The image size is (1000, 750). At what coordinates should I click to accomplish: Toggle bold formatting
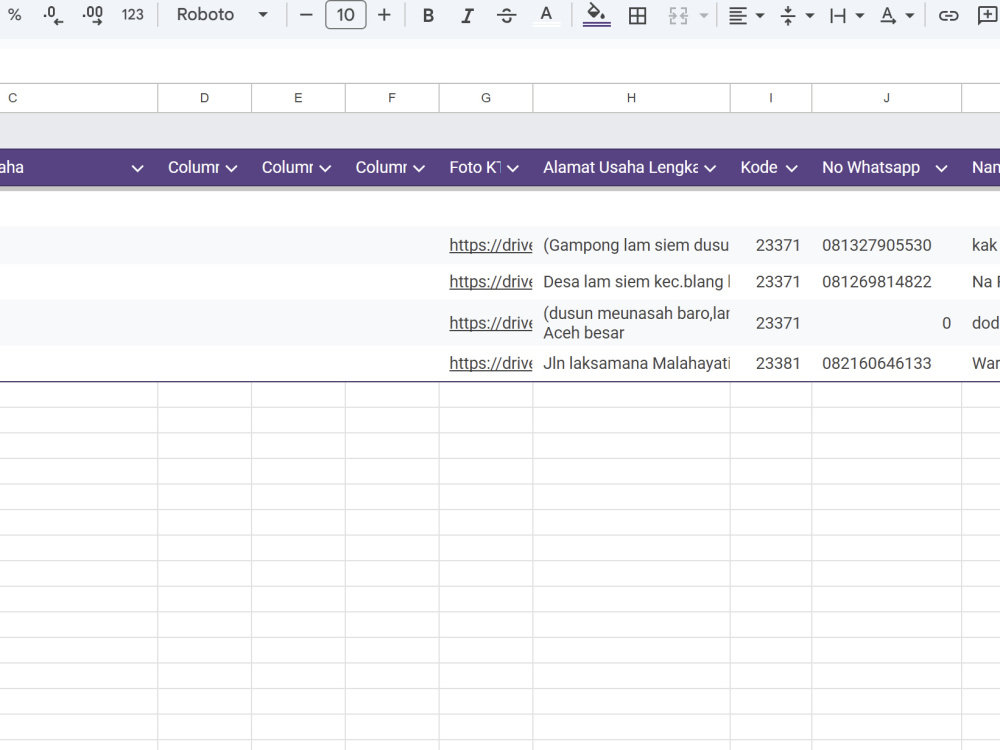tap(429, 15)
